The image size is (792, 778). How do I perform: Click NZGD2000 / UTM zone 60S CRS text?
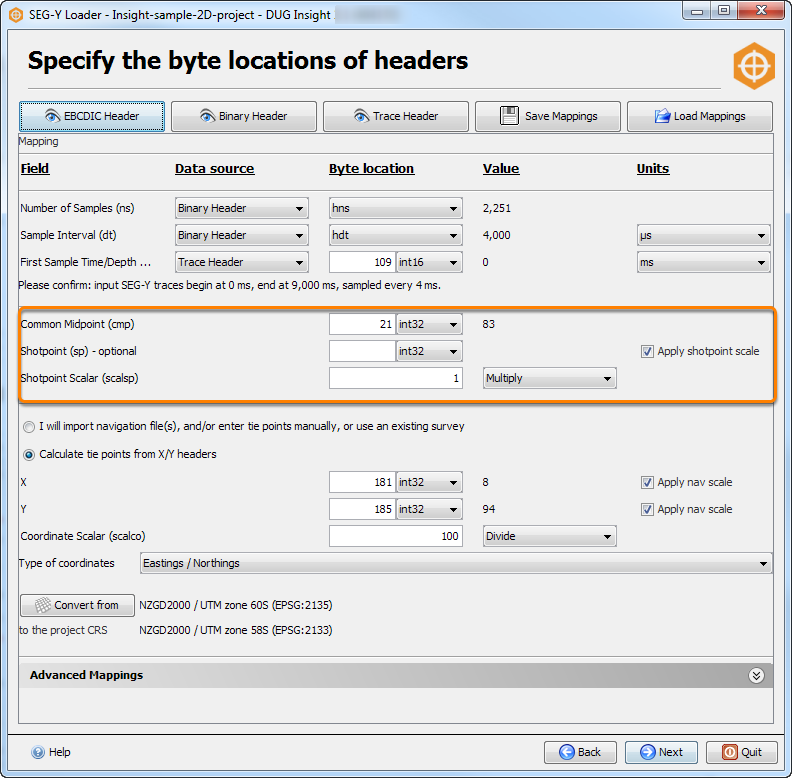(x=236, y=605)
